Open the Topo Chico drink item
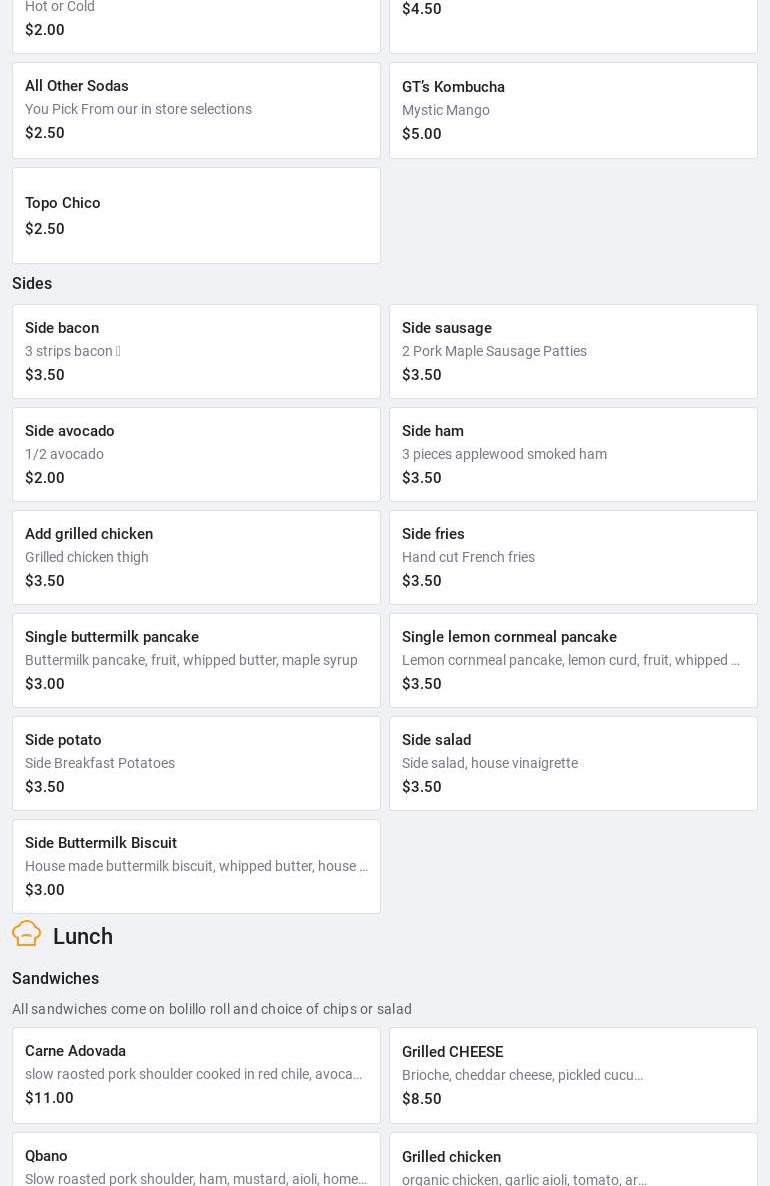The height and width of the screenshot is (1186, 770). (x=196, y=215)
